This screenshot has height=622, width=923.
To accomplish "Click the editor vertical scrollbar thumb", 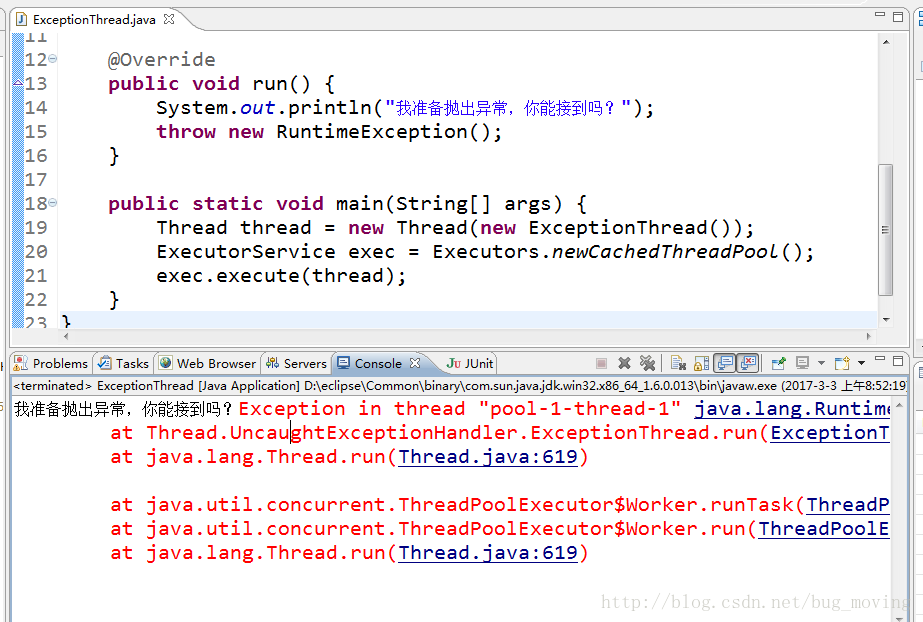I will [885, 229].
